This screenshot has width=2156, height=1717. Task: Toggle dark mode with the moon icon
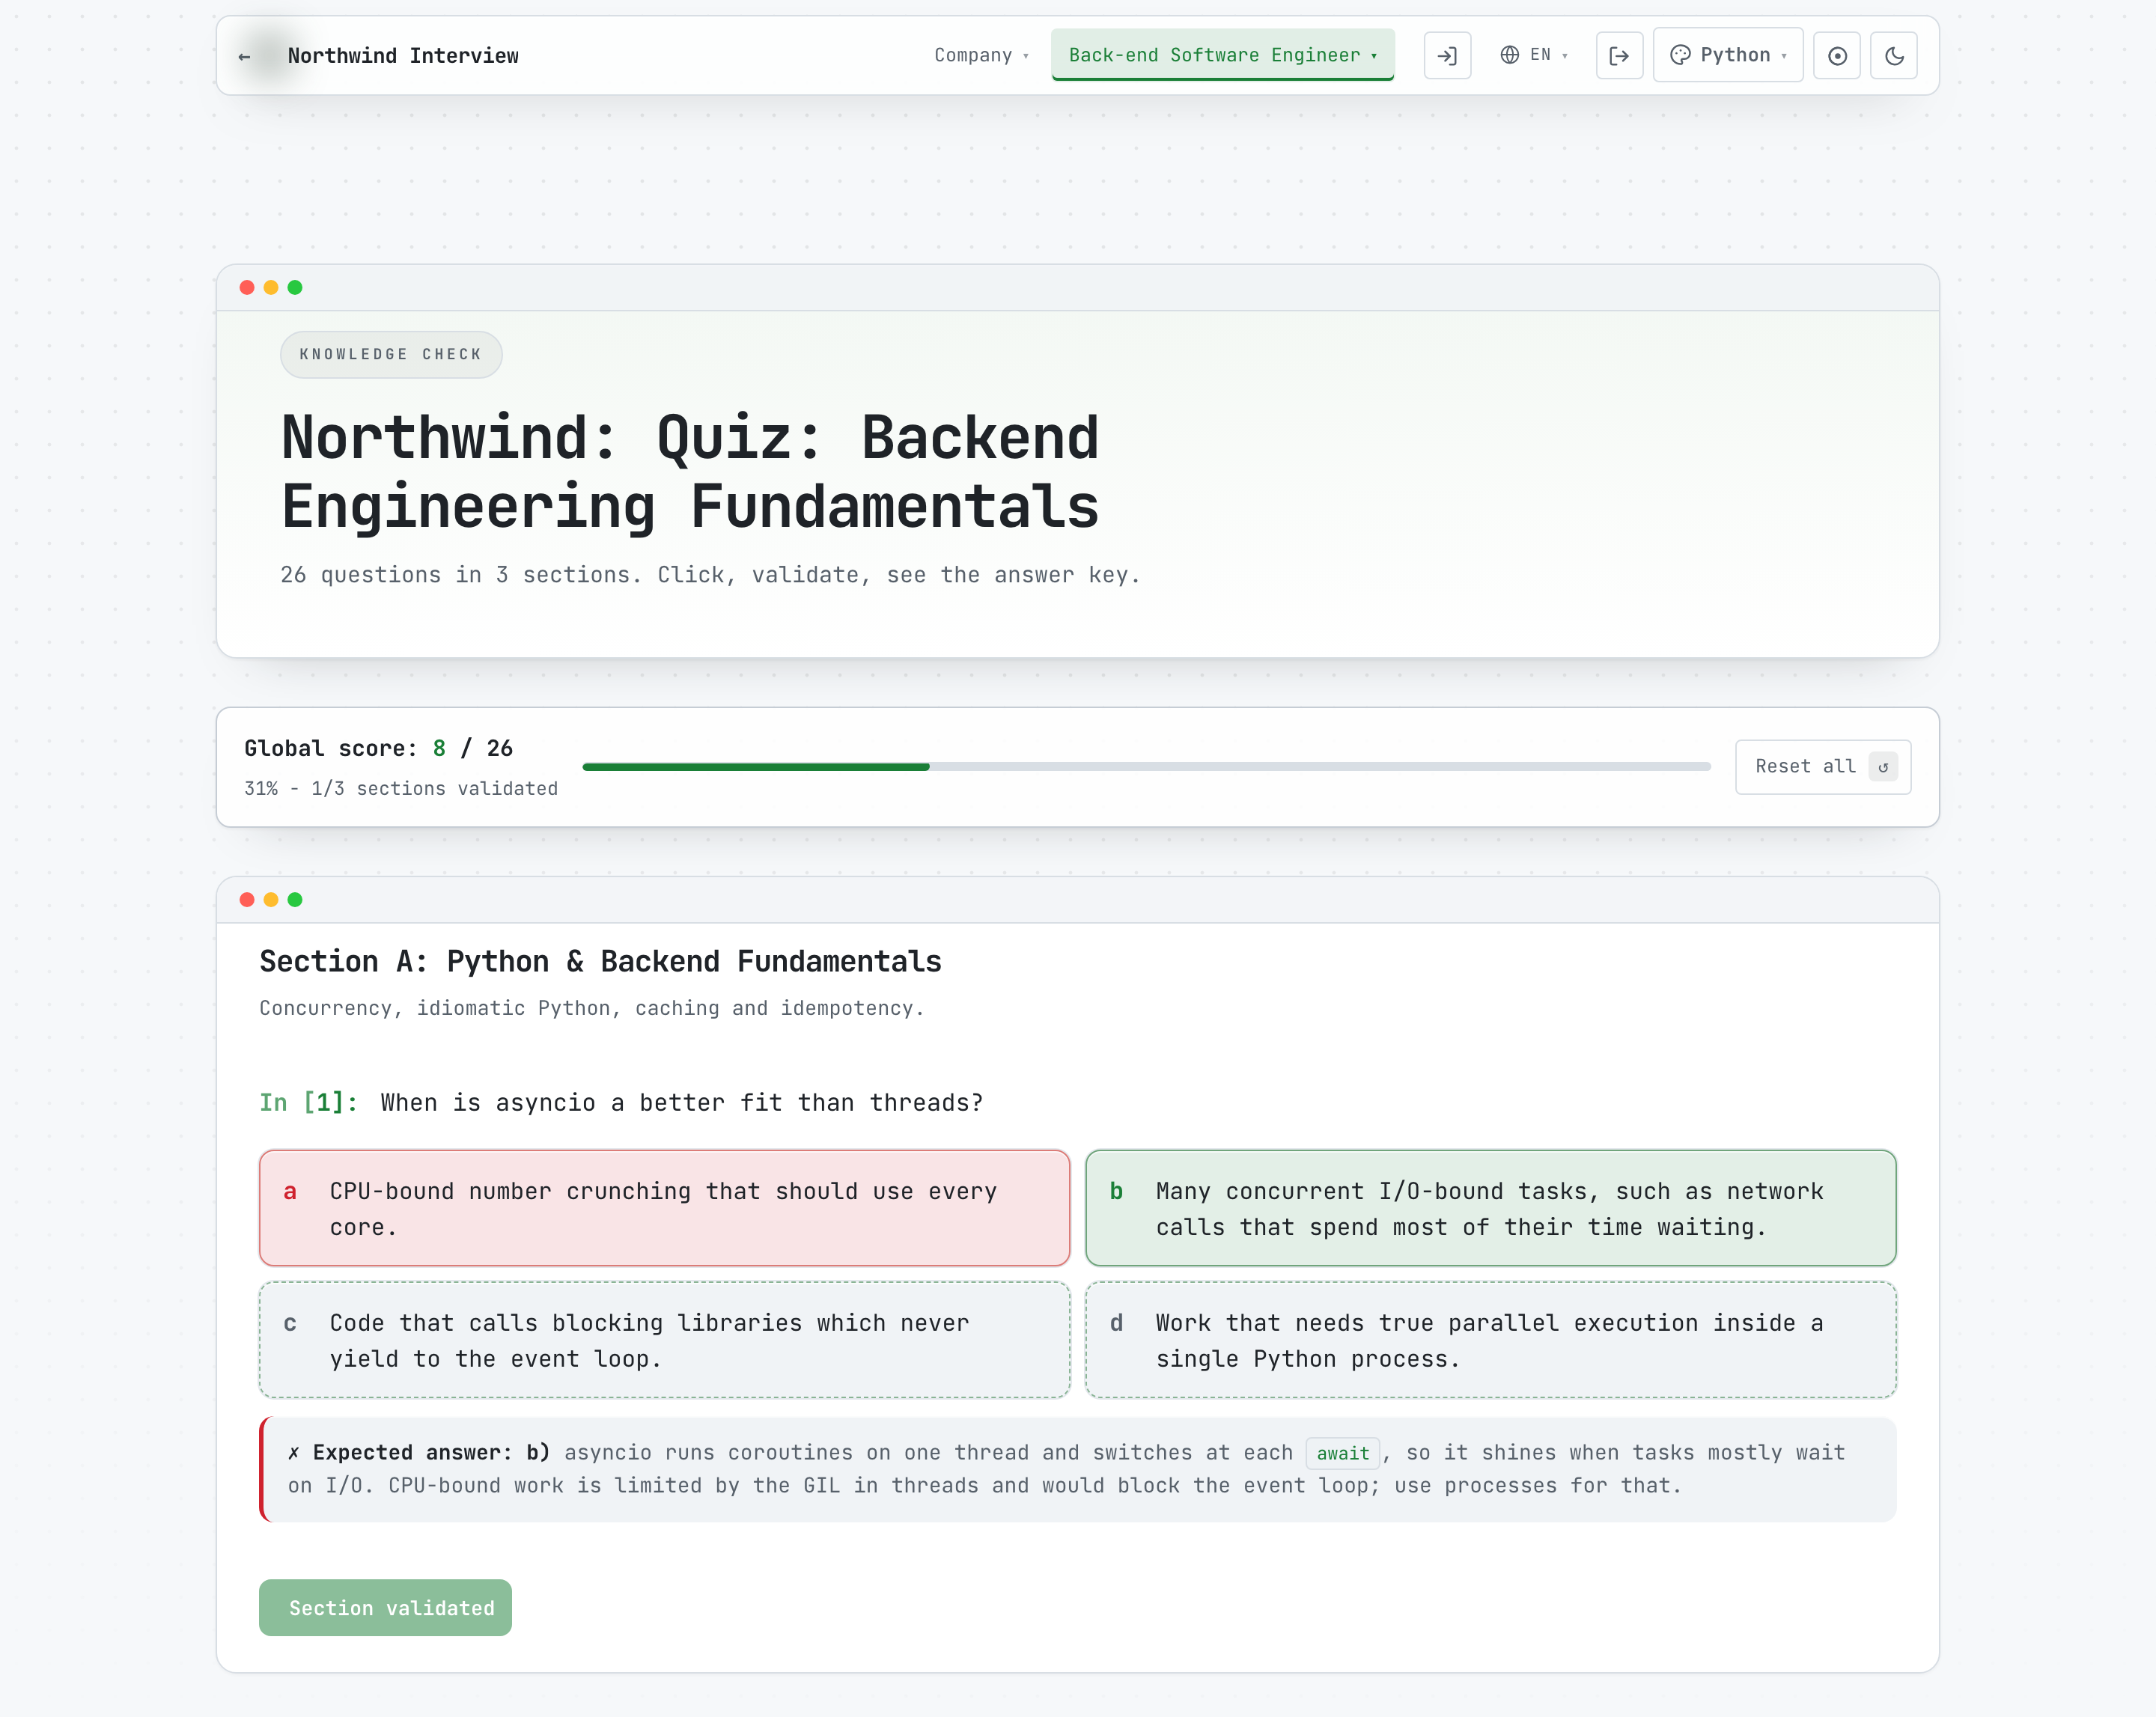[x=1894, y=56]
